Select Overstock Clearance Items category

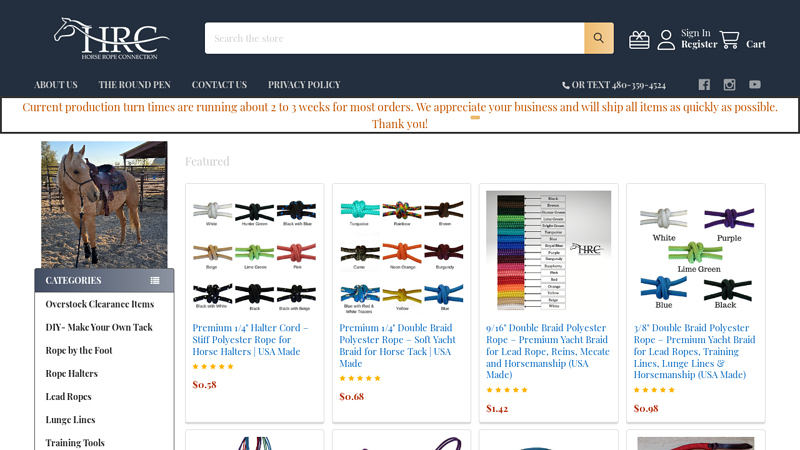[99, 304]
